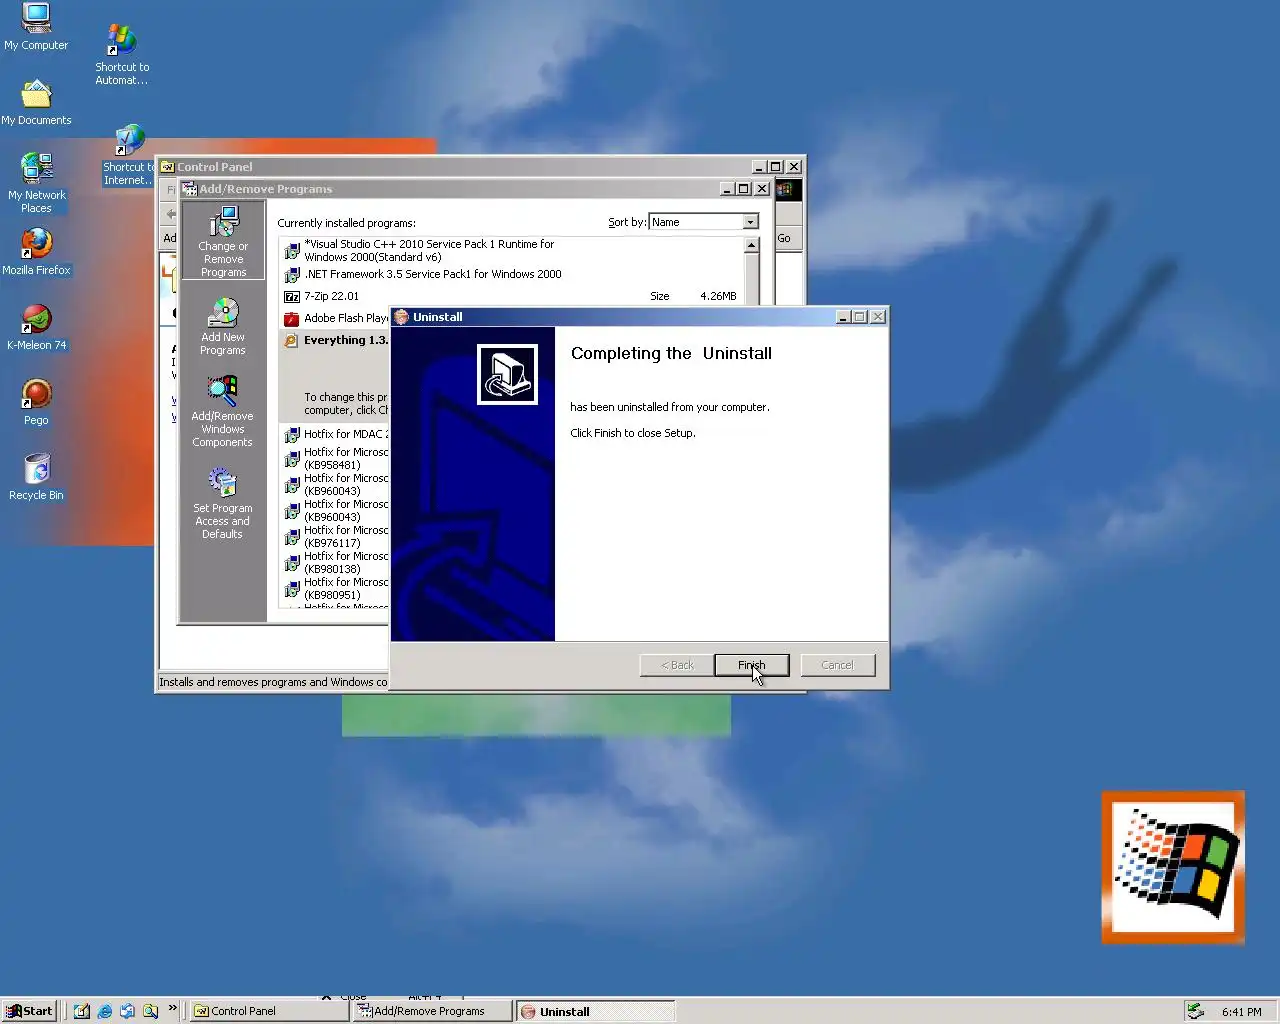1280x1024 pixels.
Task: Click the Add/Remove Programs title bar icon
Action: pyautogui.click(x=189, y=189)
